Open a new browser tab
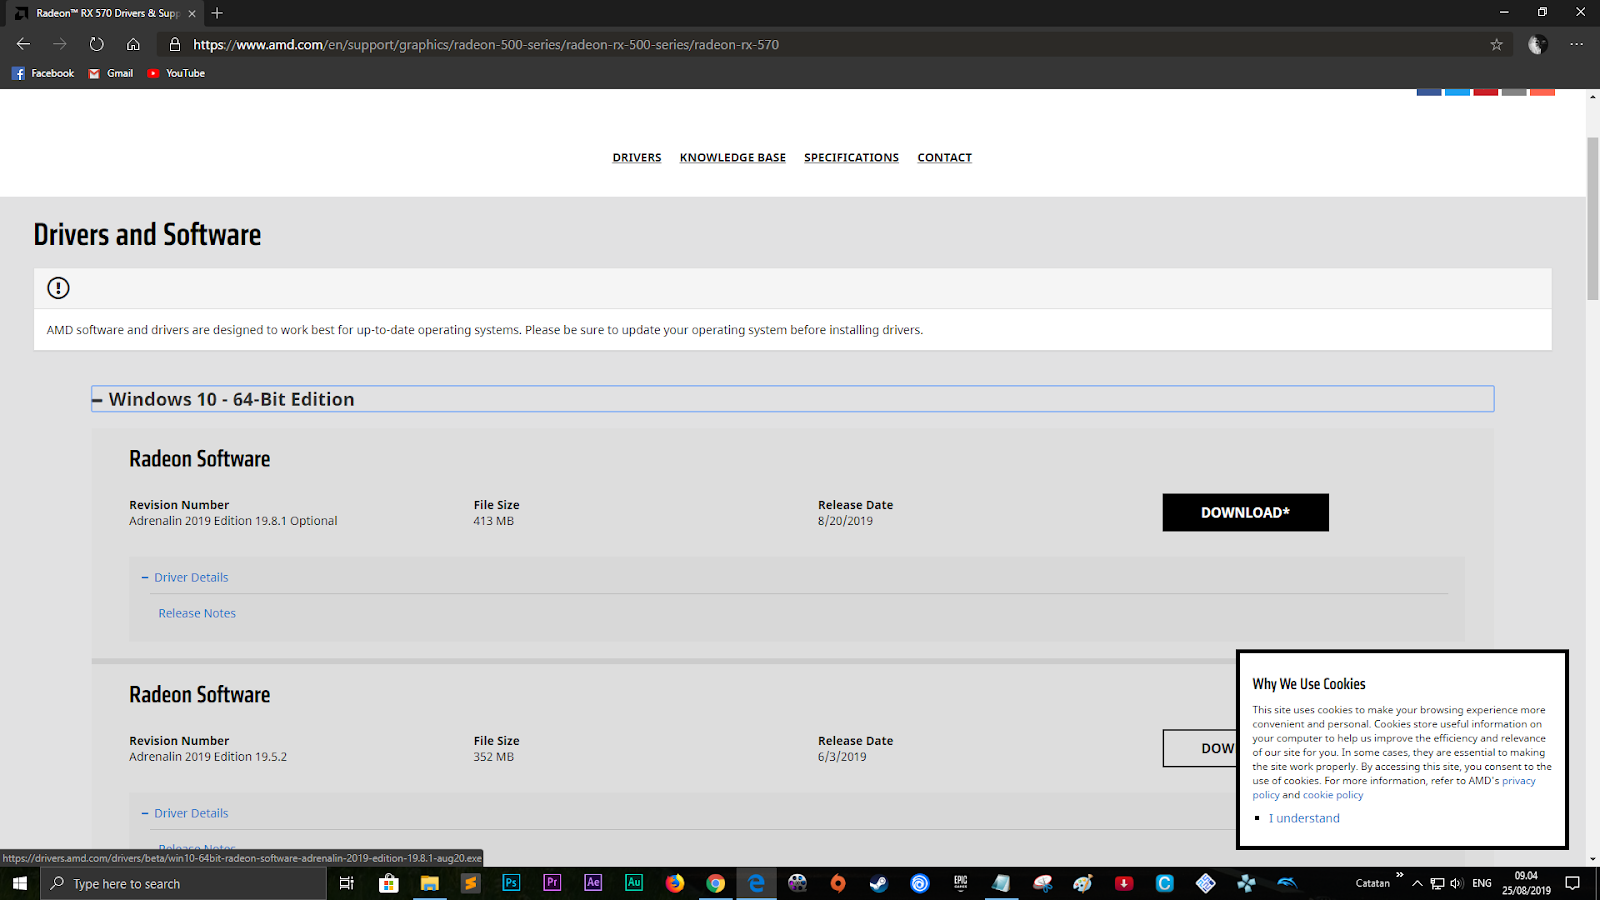The height and width of the screenshot is (900, 1600). [217, 13]
